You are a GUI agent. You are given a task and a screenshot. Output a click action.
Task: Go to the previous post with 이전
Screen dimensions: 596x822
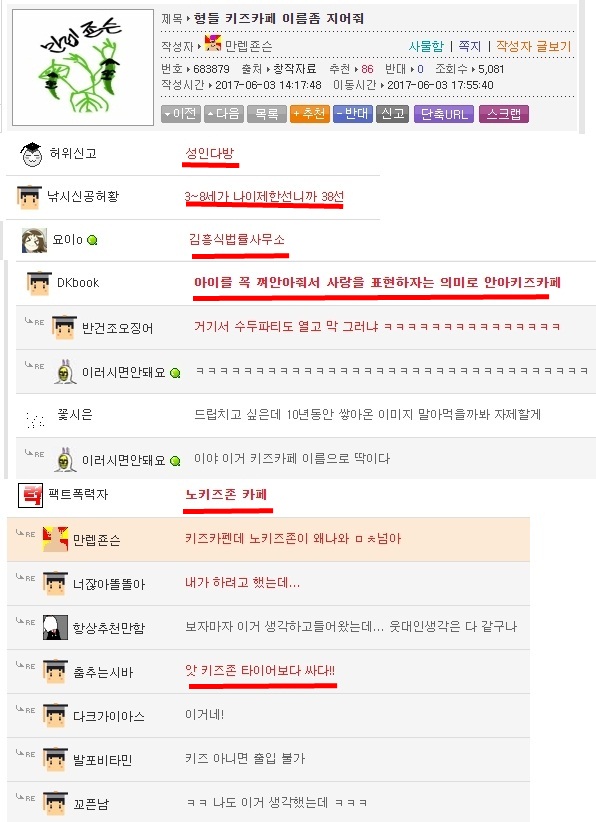tap(181, 114)
